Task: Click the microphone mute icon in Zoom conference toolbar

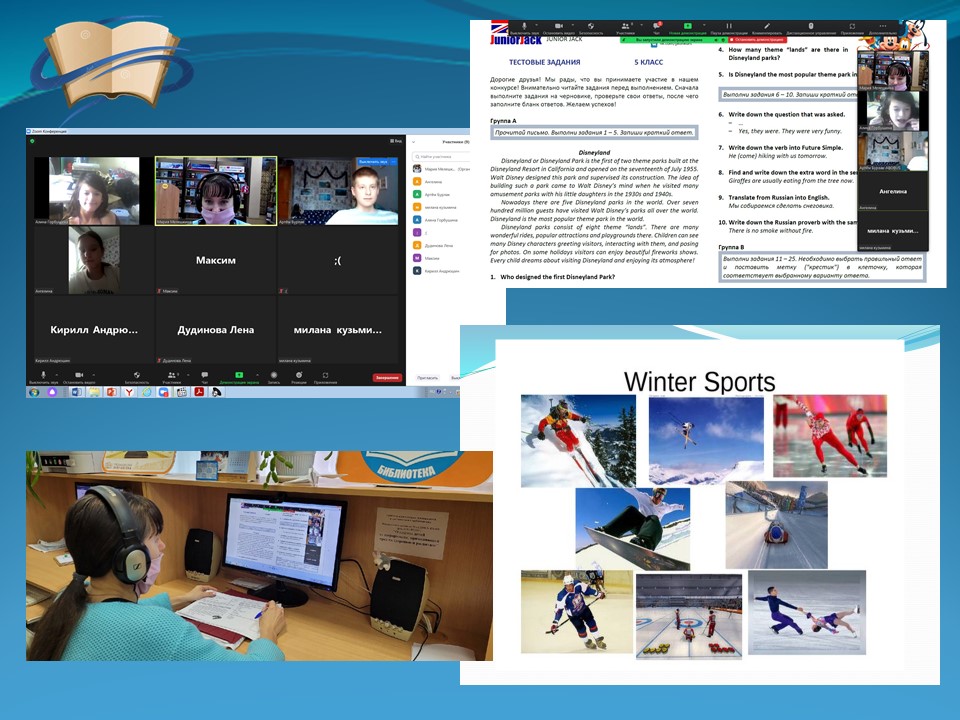Action: (43, 374)
